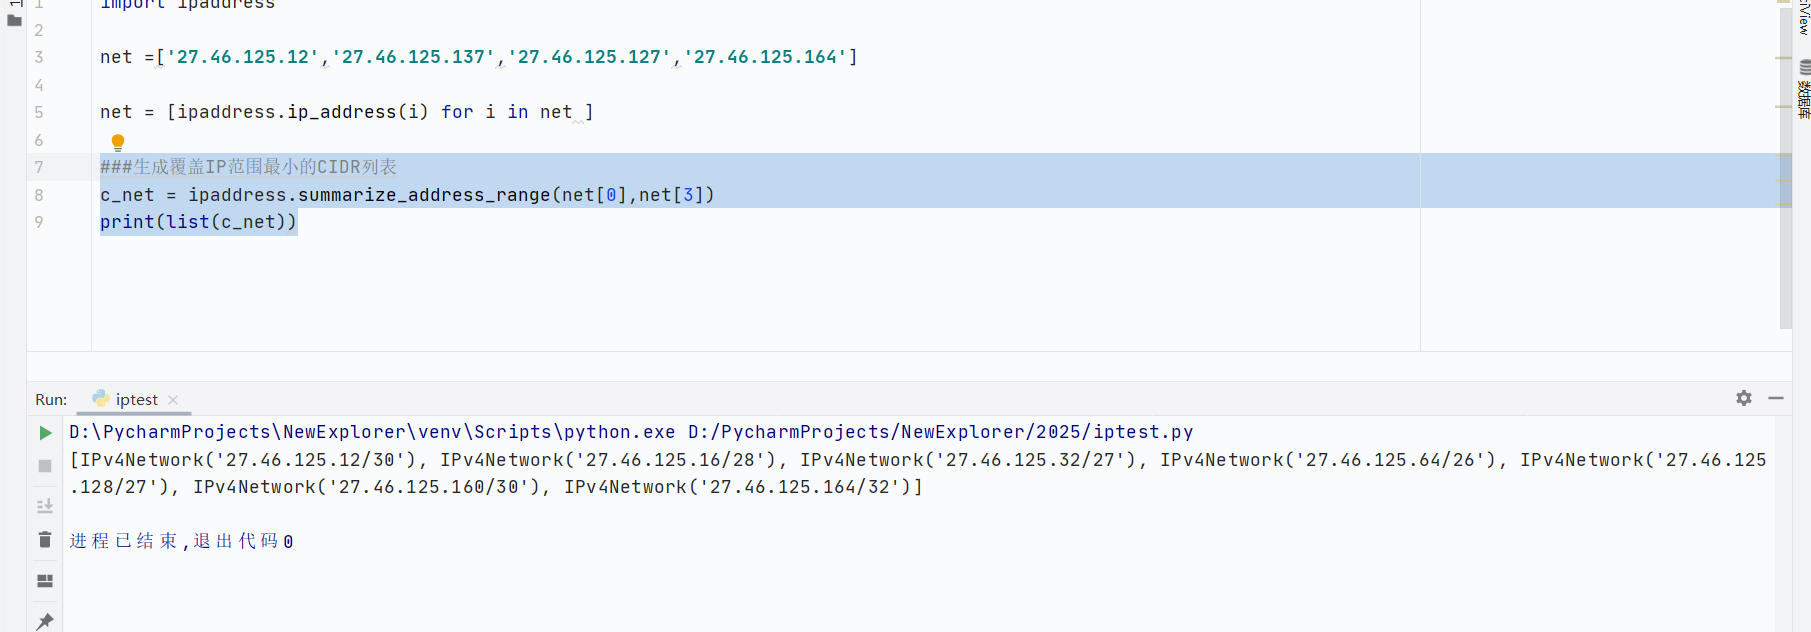This screenshot has width=1811, height=632.
Task: Open the SciView side tab
Action: [1804, 18]
